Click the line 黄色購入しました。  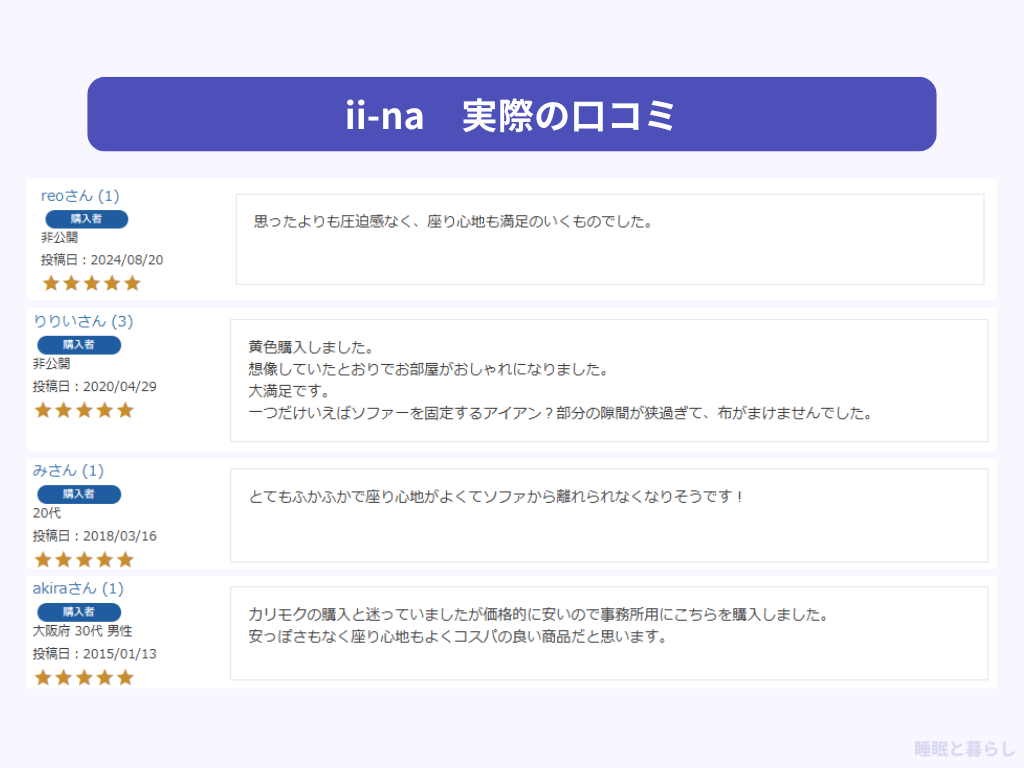coord(311,347)
